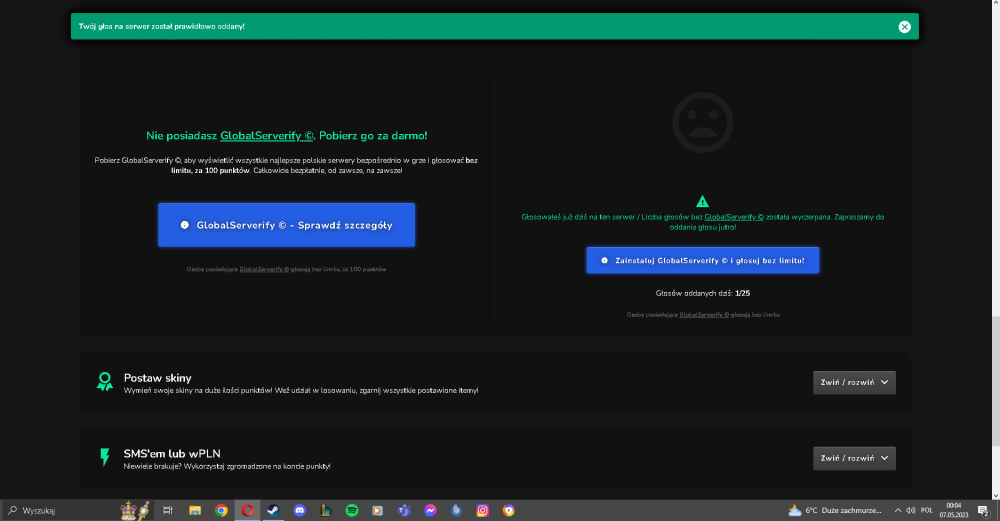
Task: Click info icon inside Sprawdź szczegóły button
Action: click(x=184, y=225)
